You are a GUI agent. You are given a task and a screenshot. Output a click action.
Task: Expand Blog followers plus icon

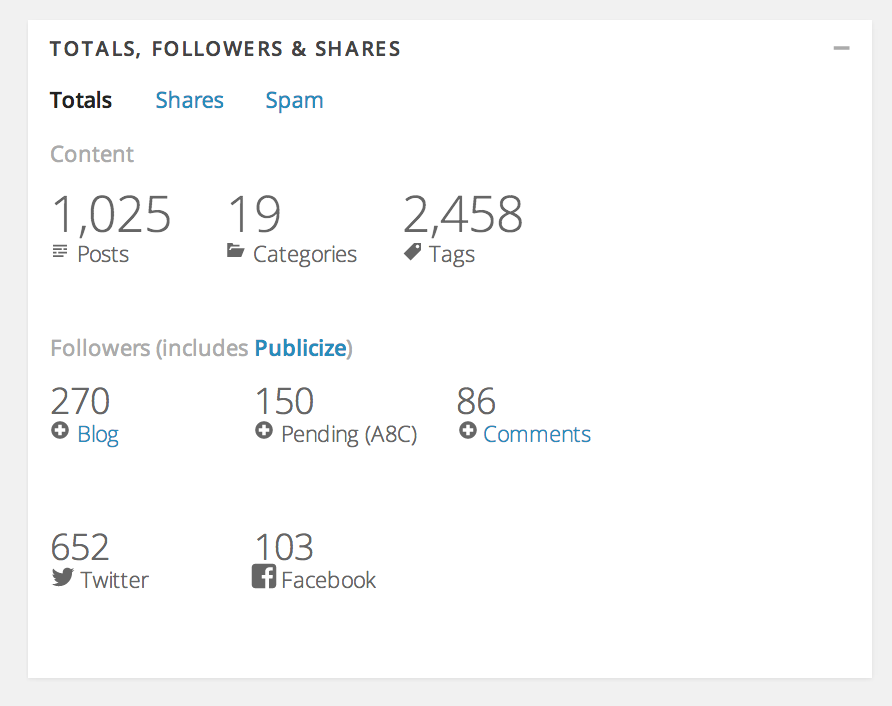60,431
